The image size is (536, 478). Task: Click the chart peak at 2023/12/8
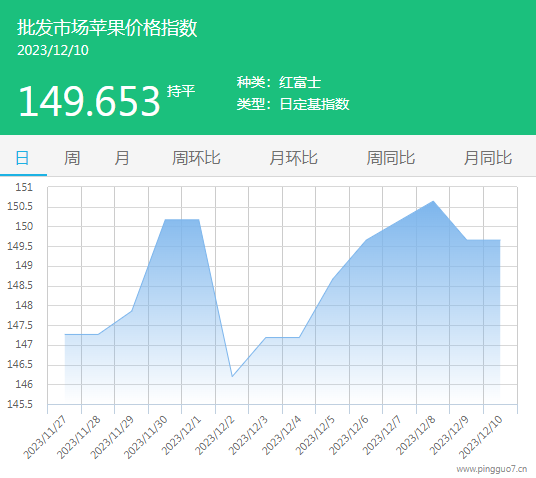pyautogui.click(x=433, y=201)
